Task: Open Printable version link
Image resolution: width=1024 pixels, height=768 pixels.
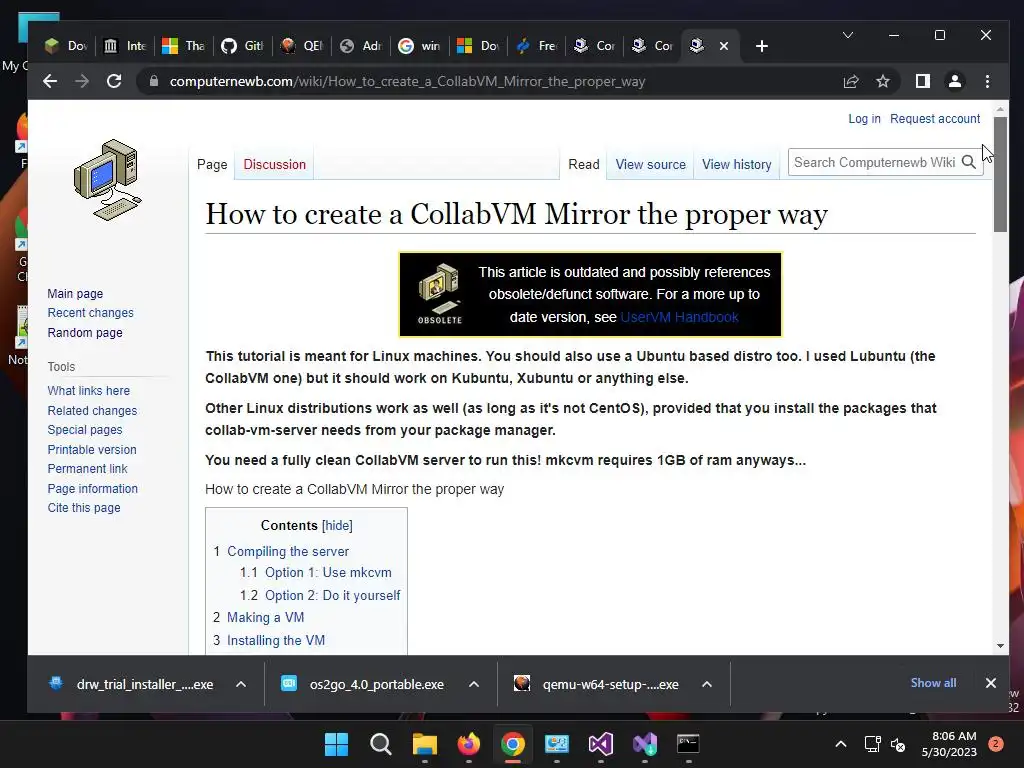Action: pyautogui.click(x=91, y=450)
